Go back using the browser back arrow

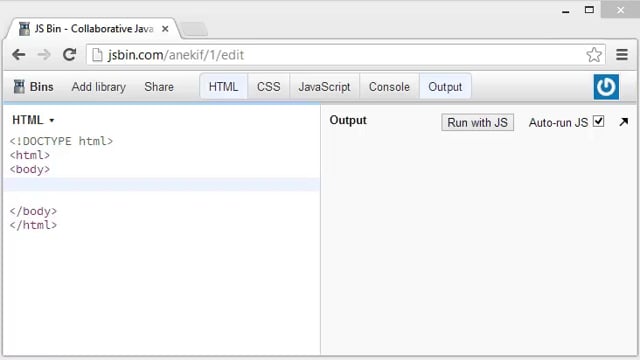click(19, 55)
